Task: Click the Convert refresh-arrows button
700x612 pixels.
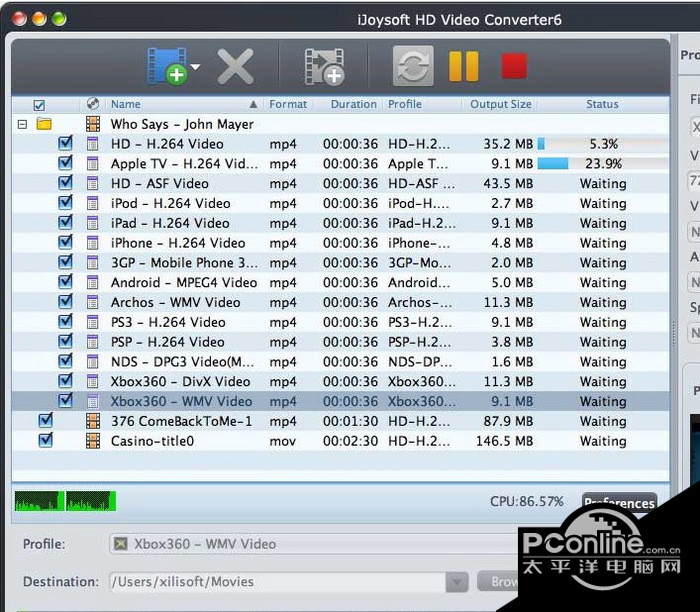Action: (x=413, y=66)
